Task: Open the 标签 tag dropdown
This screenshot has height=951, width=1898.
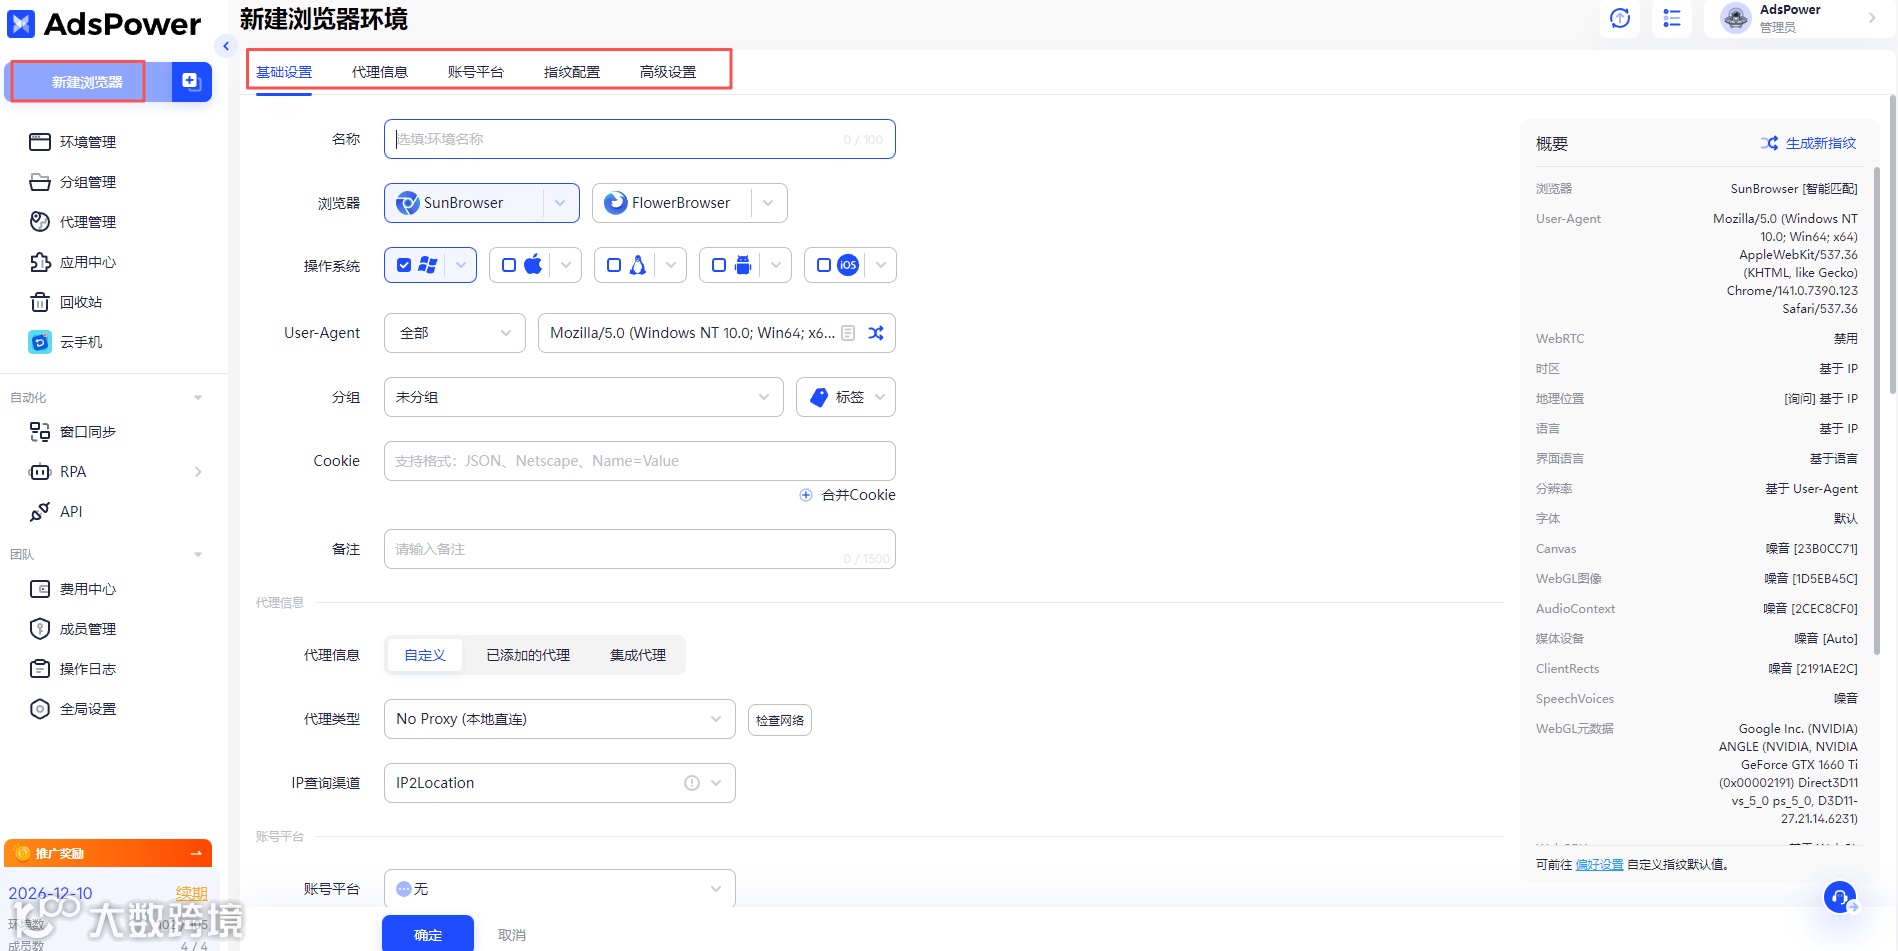Action: tap(846, 397)
